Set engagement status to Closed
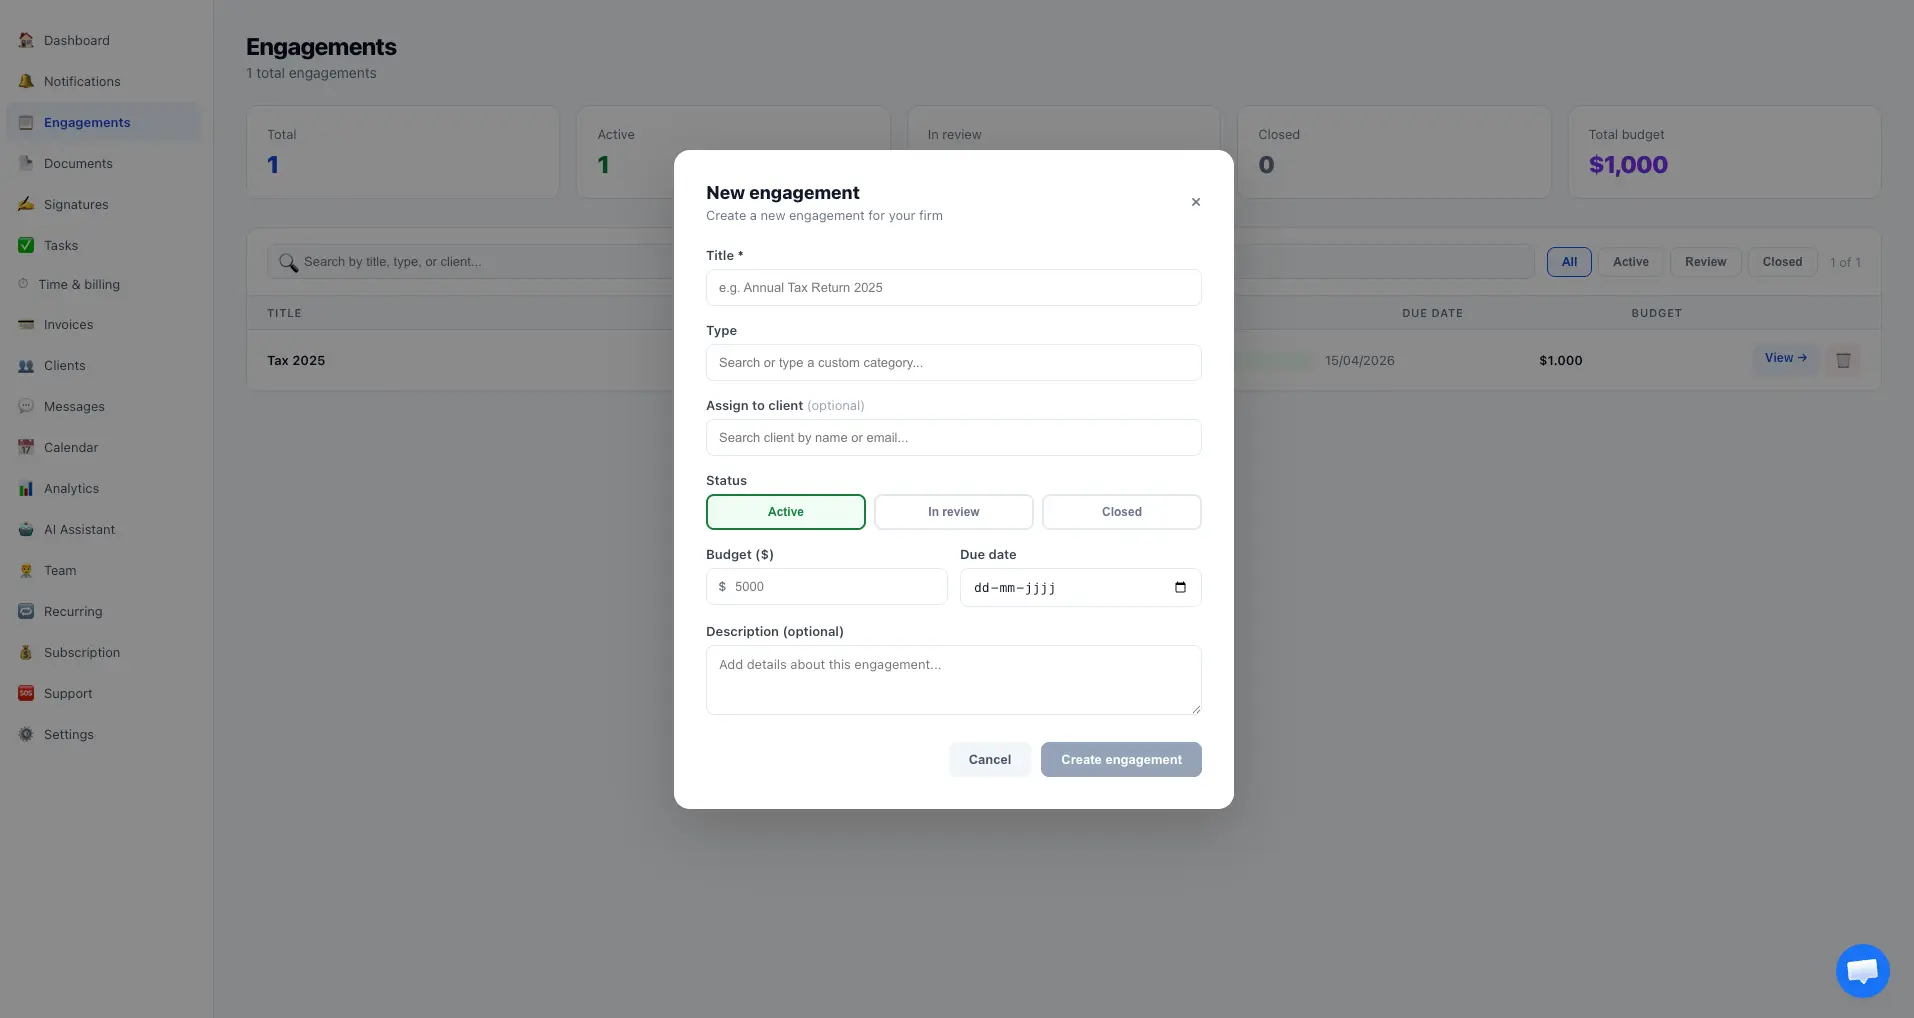 tap(1120, 511)
